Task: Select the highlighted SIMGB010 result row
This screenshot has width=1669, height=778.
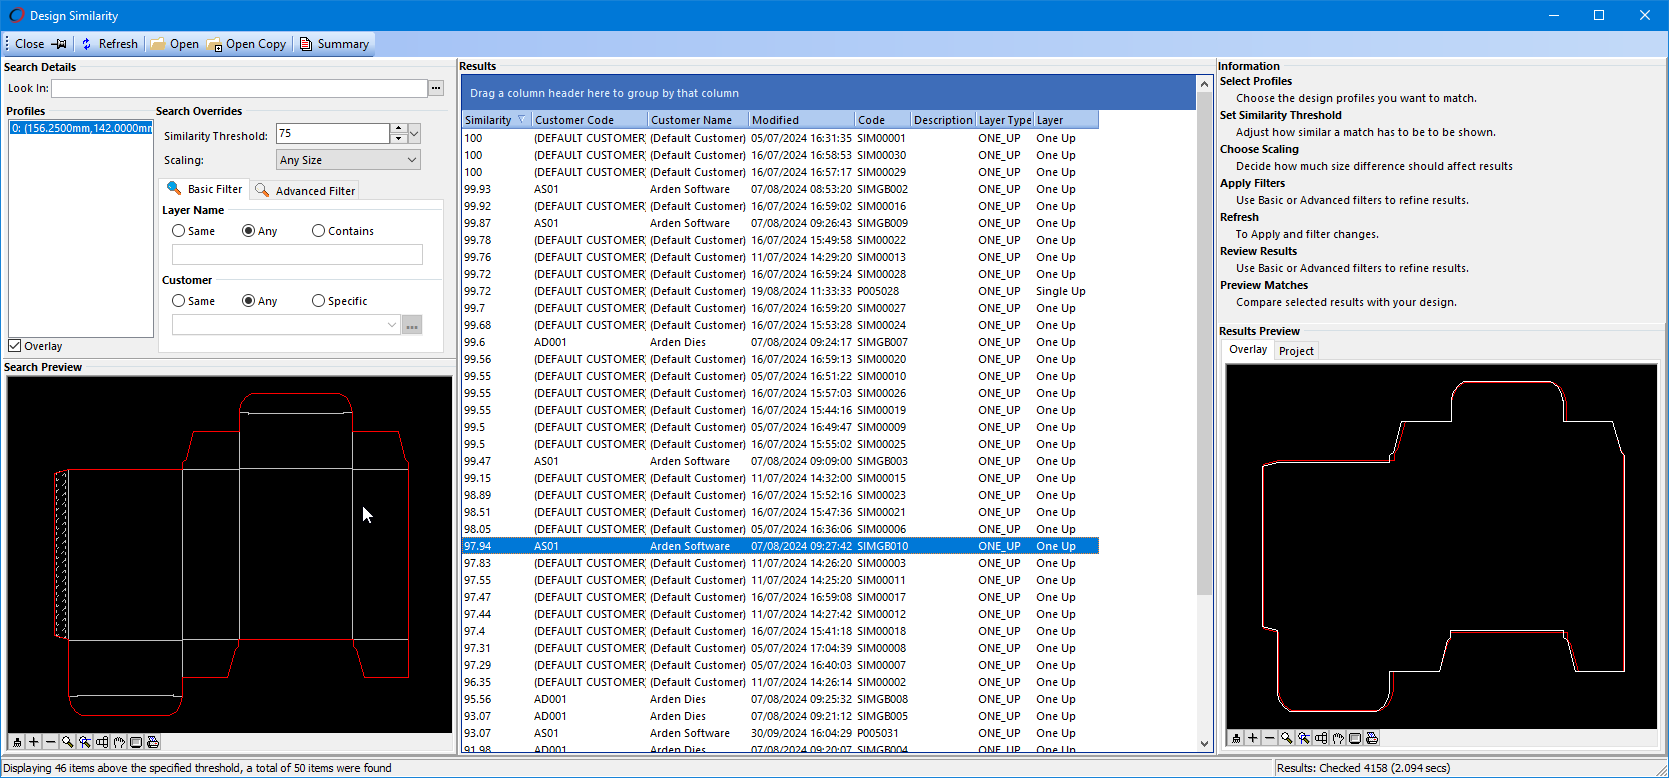Action: pyautogui.click(x=780, y=546)
